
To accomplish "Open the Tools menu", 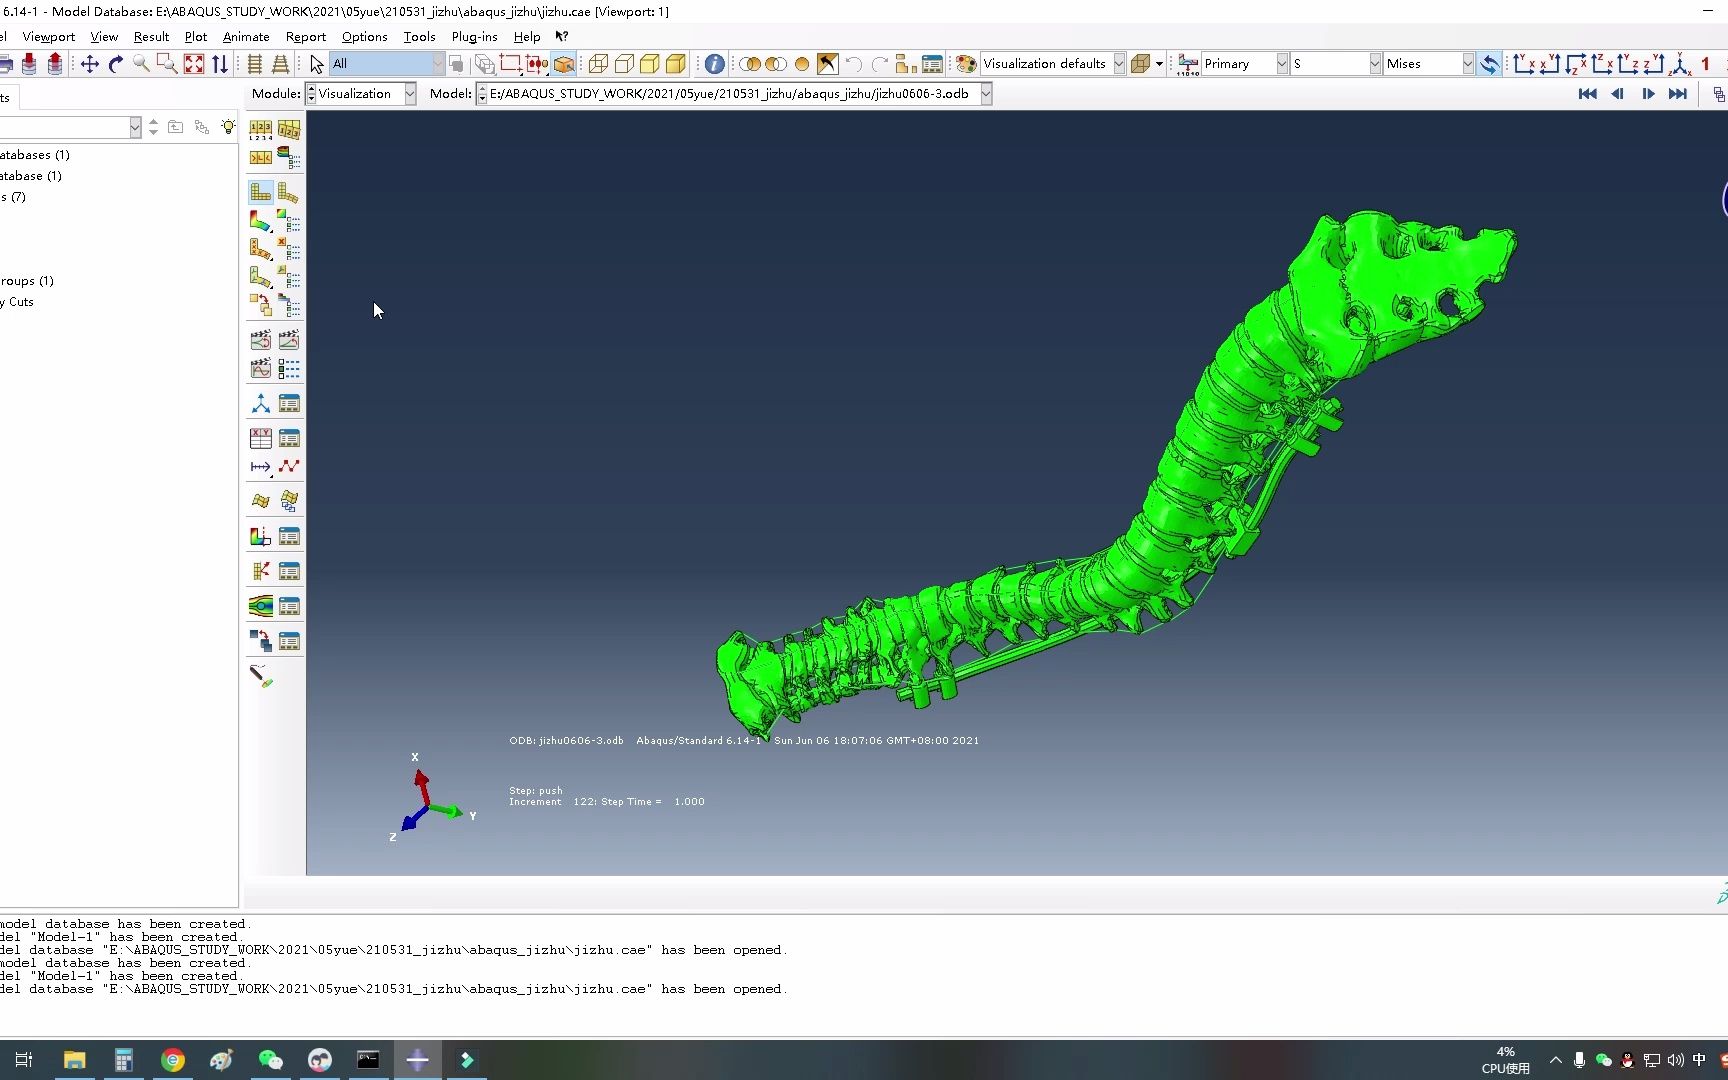I will 419,36.
